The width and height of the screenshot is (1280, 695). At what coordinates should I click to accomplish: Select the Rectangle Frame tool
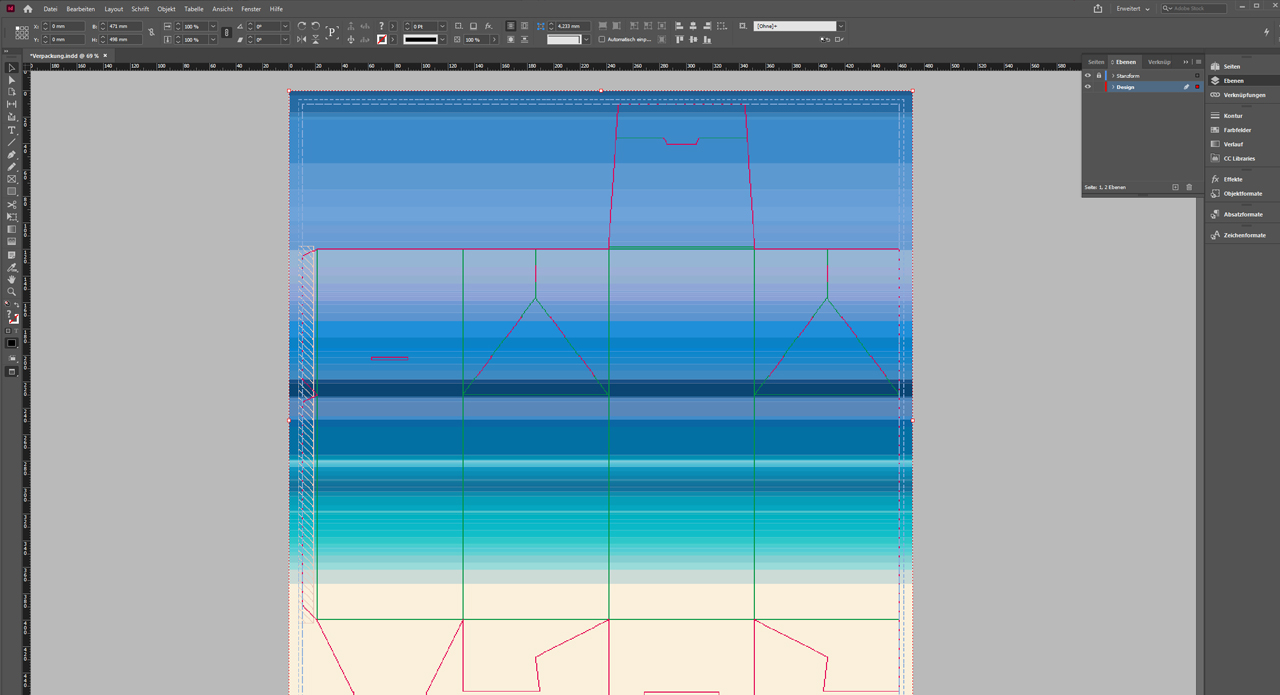point(12,179)
